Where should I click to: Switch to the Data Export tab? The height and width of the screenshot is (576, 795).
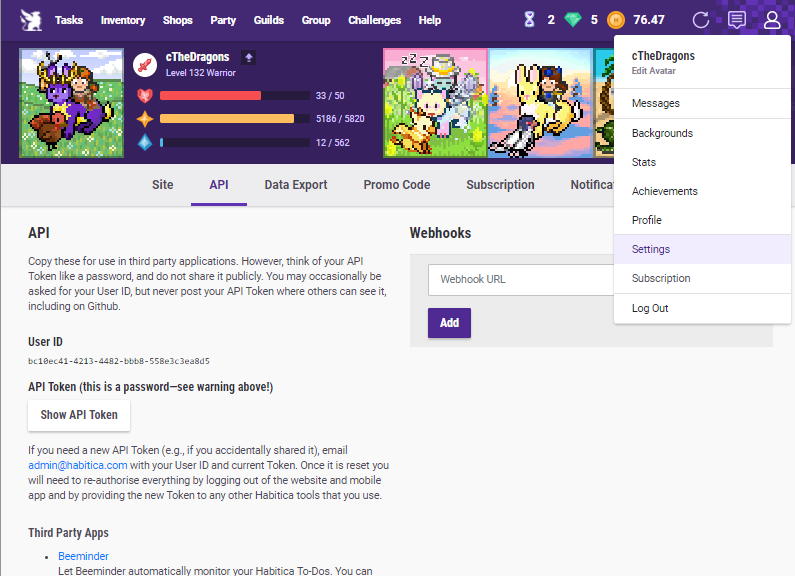click(x=296, y=185)
